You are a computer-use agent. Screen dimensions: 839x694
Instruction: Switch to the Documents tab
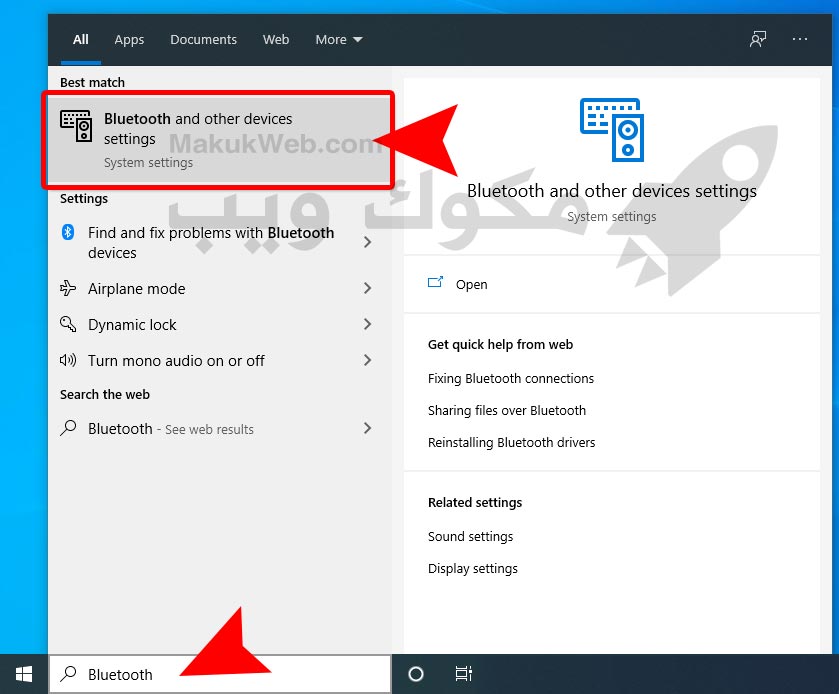click(203, 40)
